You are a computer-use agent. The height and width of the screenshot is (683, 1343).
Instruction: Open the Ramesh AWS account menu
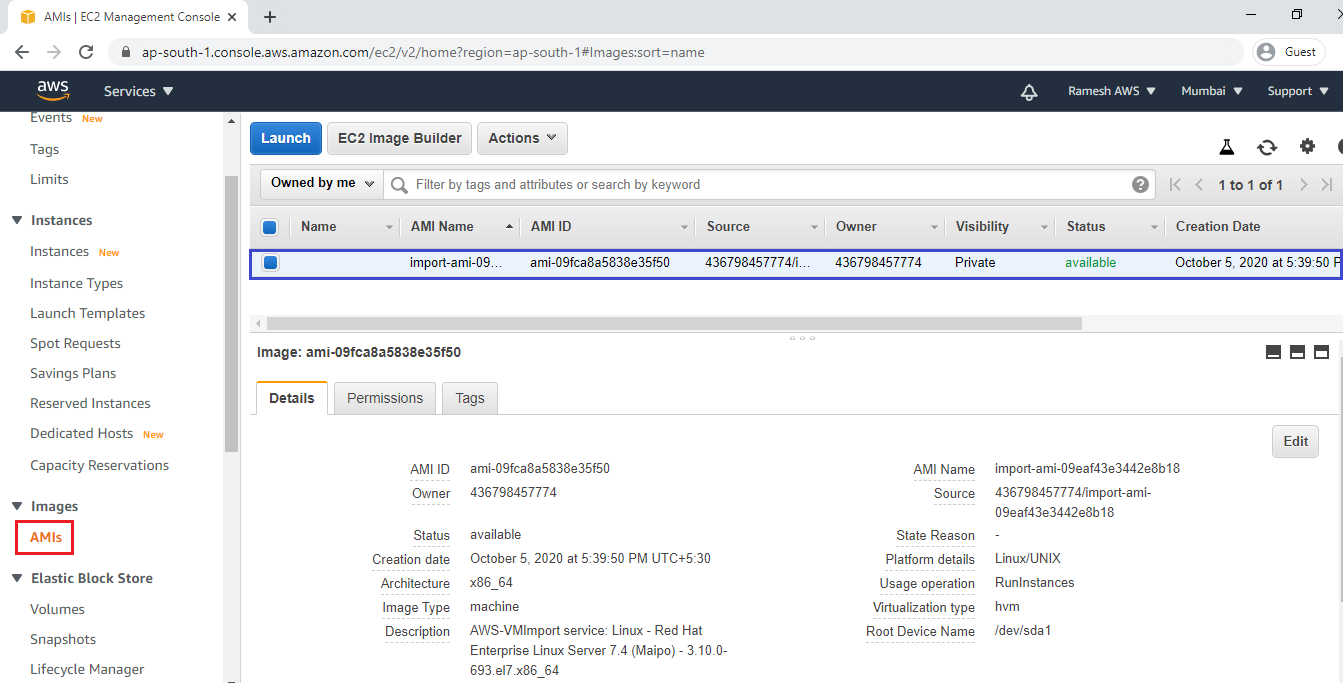pos(1112,91)
